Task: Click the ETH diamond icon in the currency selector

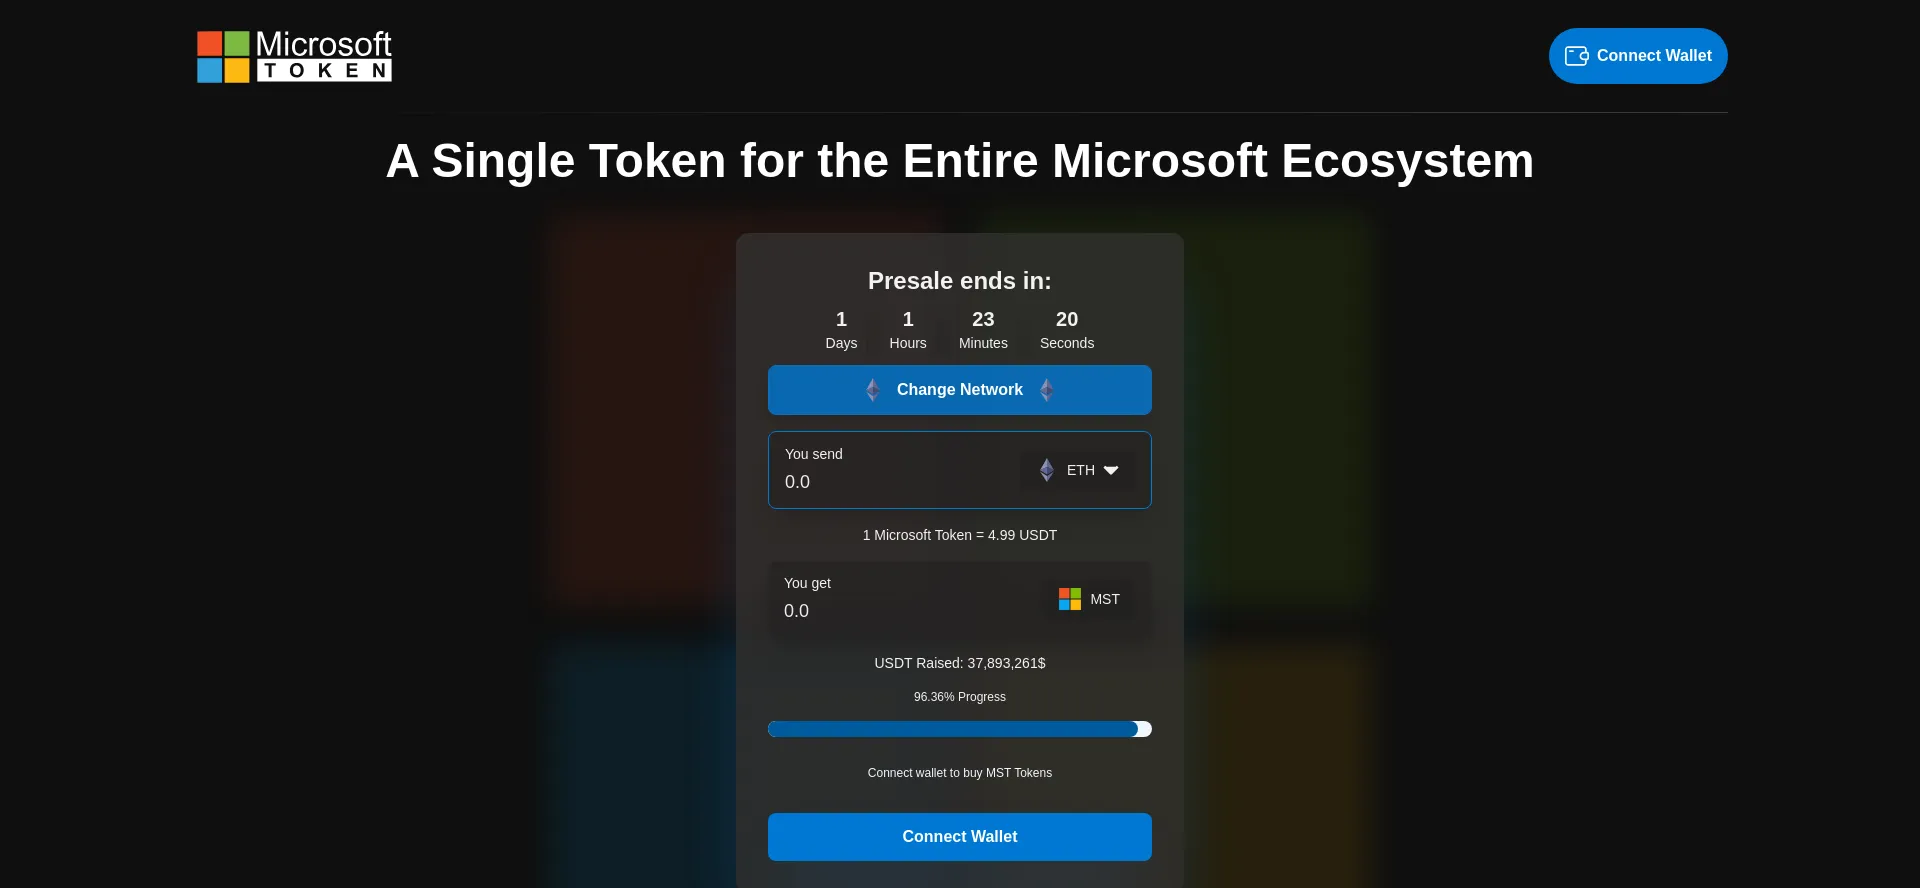Action: 1047,470
